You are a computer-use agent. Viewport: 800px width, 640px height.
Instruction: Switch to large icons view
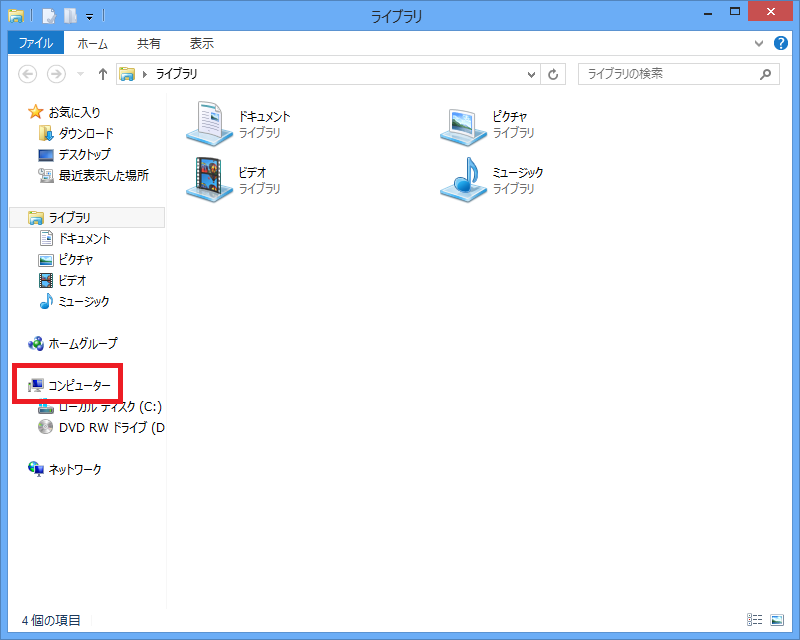coord(777,620)
